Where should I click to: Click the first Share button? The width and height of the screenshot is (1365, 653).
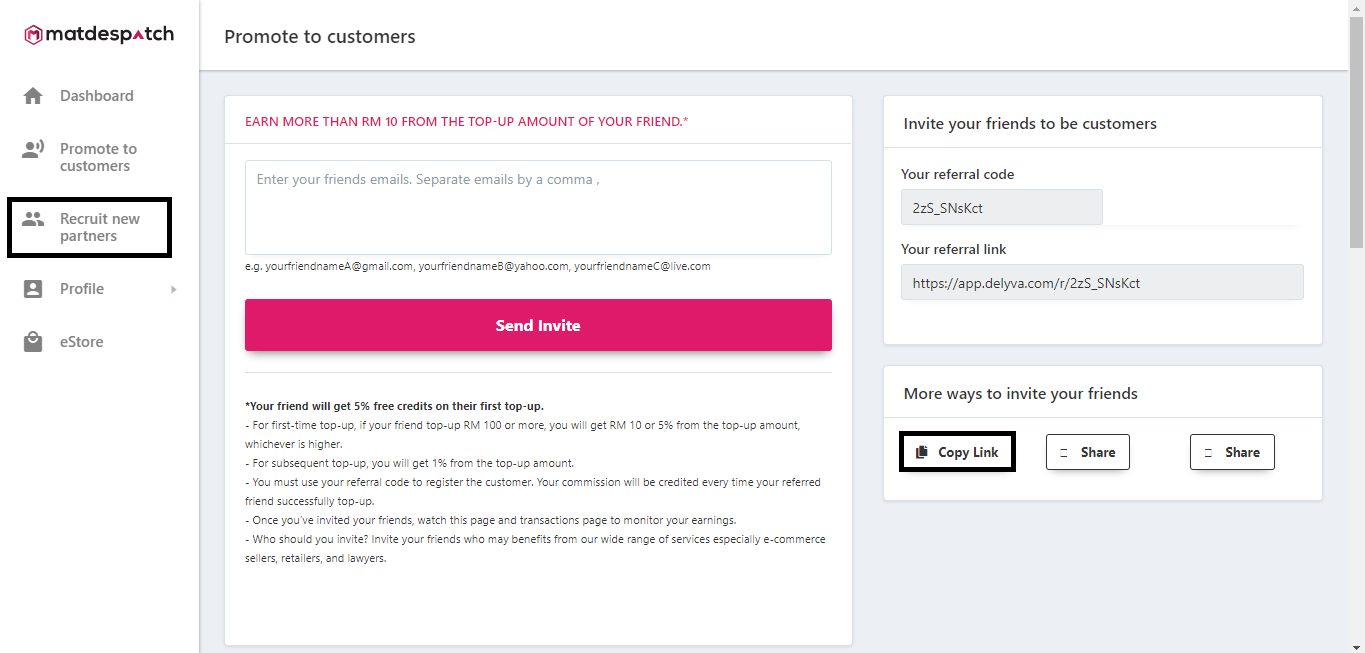pyautogui.click(x=1088, y=452)
